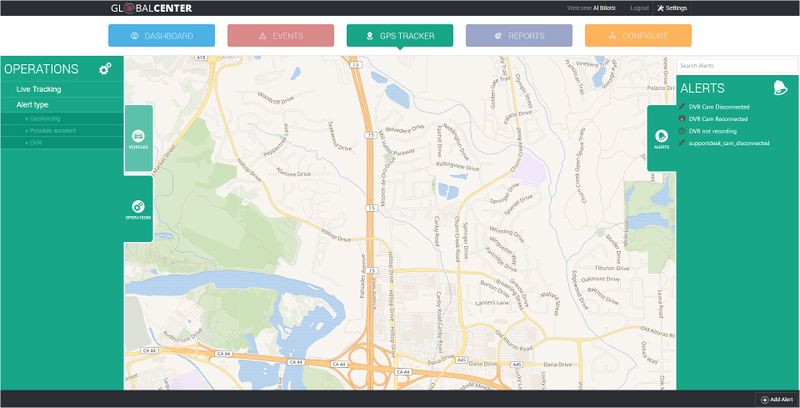Select the DVR not recording alert

[712, 131]
